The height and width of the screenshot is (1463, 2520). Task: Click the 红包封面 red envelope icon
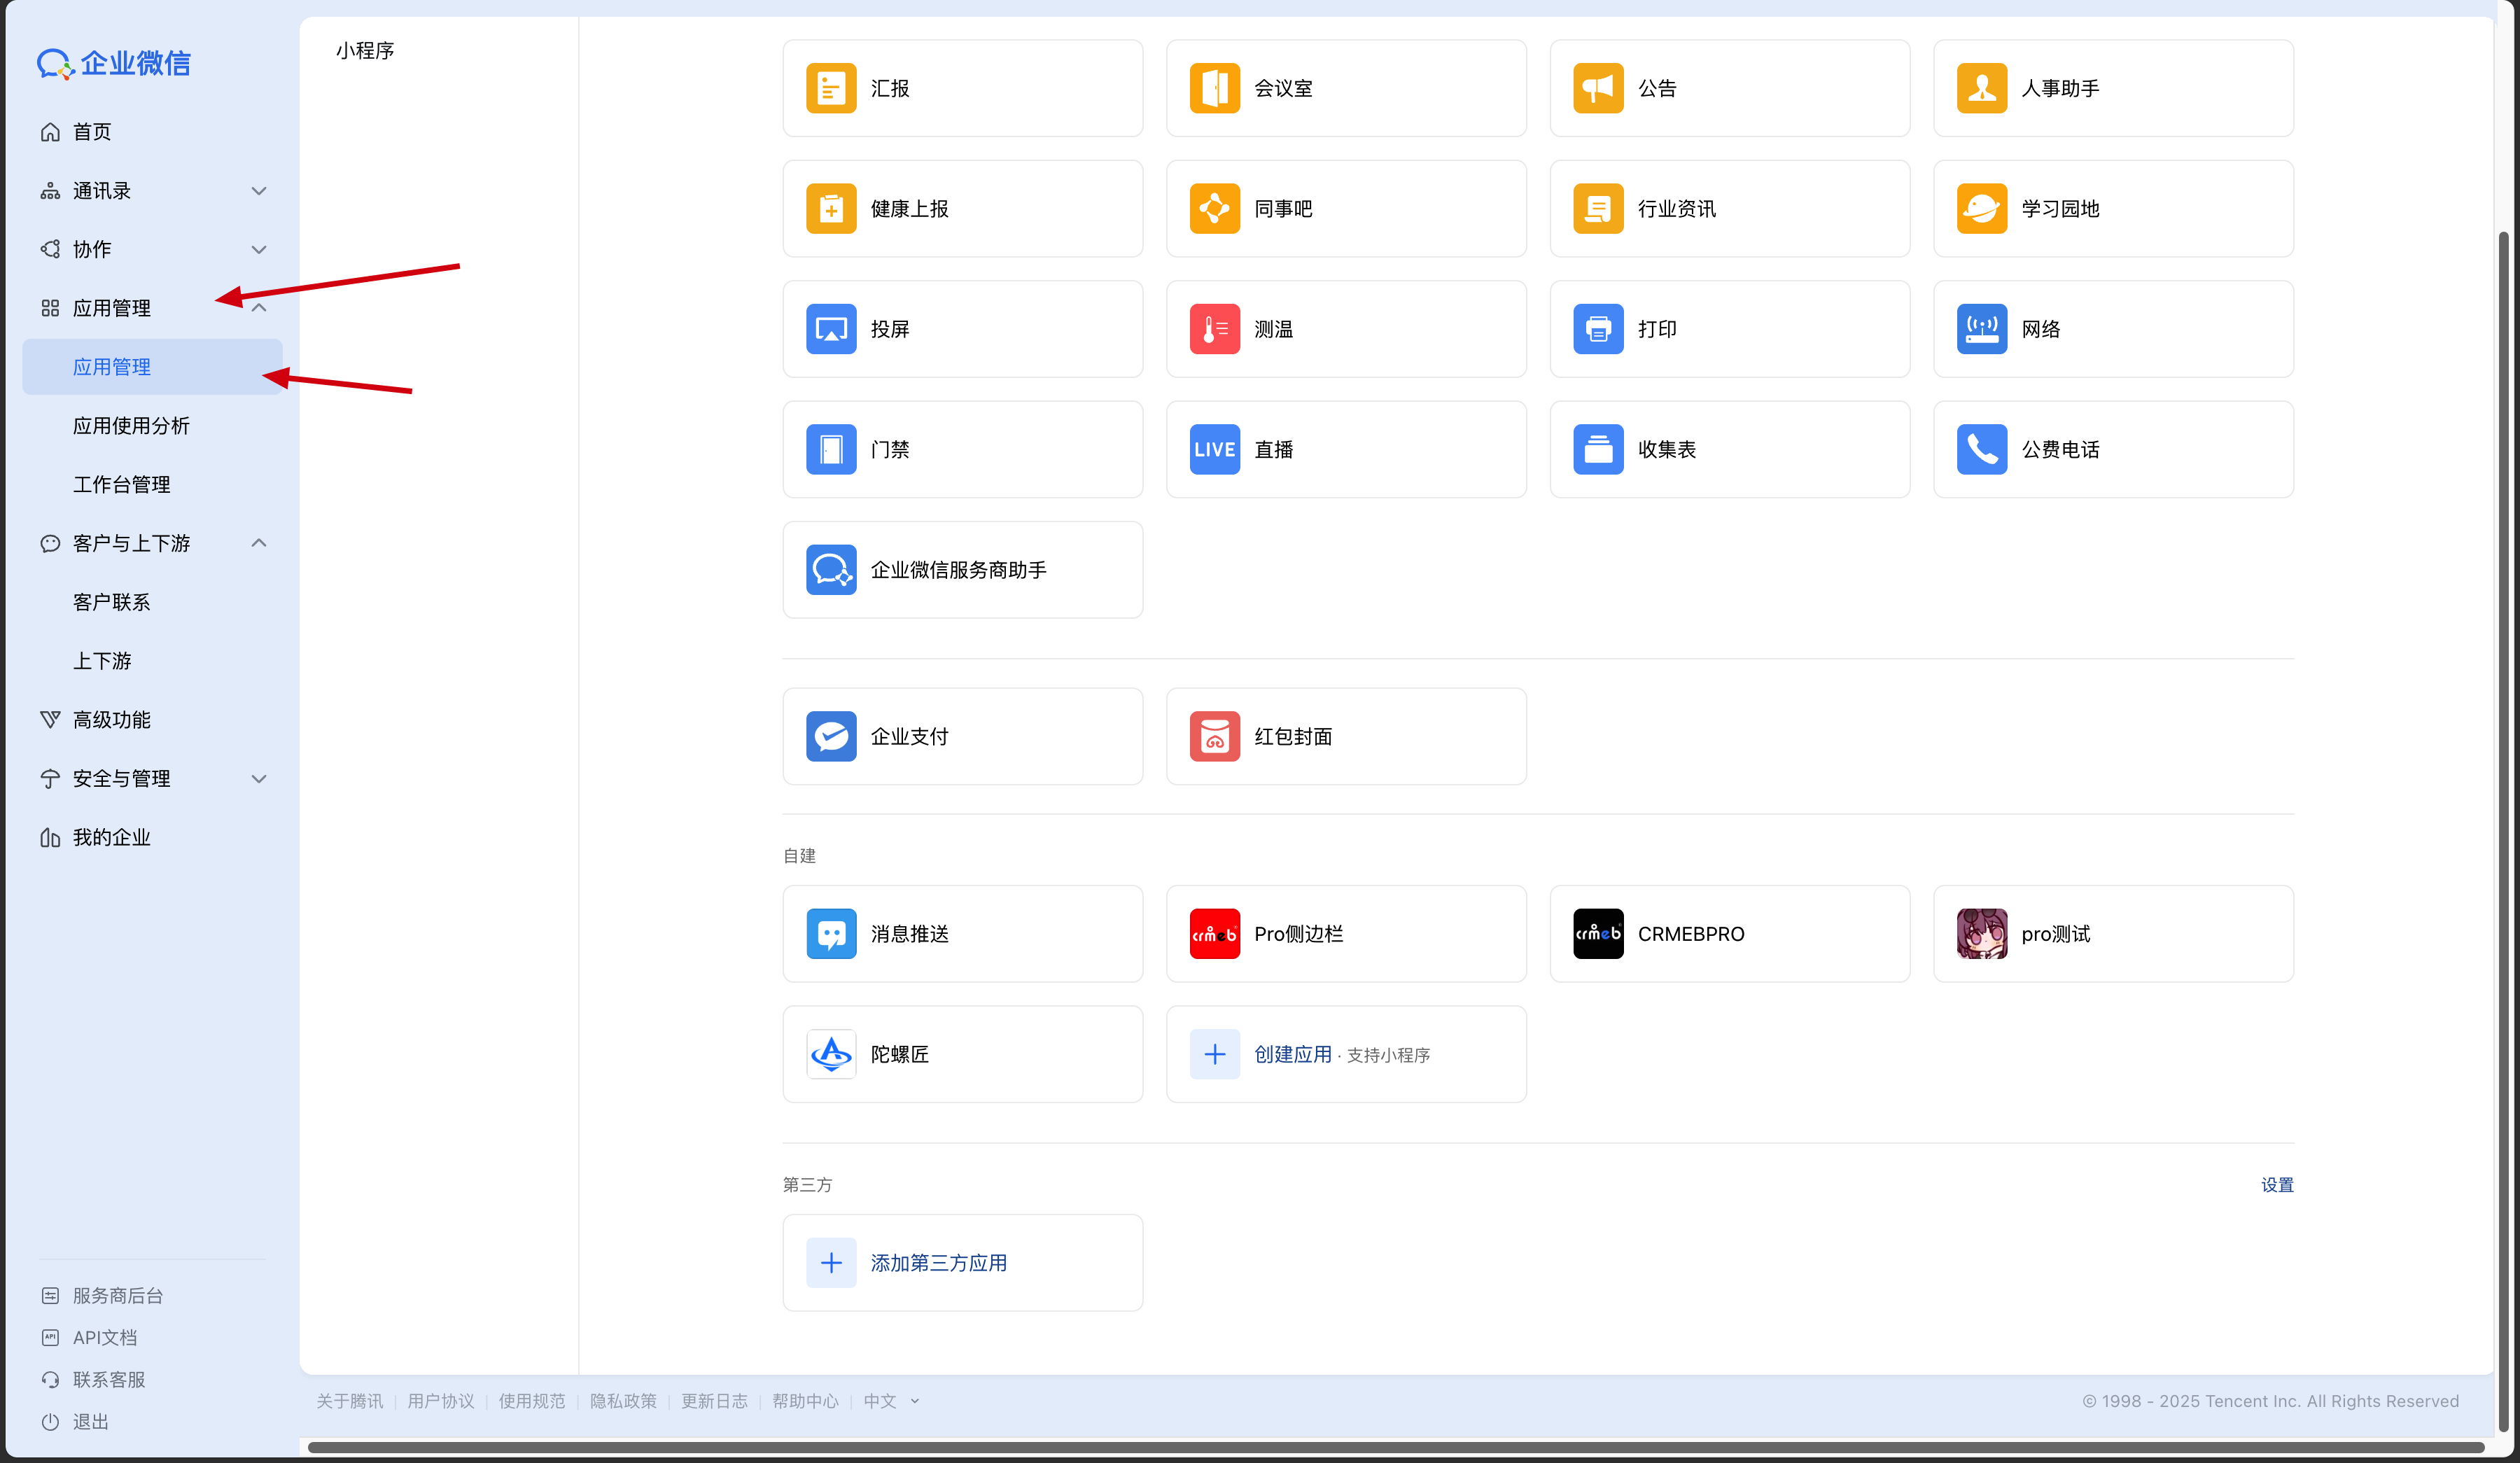click(1214, 736)
